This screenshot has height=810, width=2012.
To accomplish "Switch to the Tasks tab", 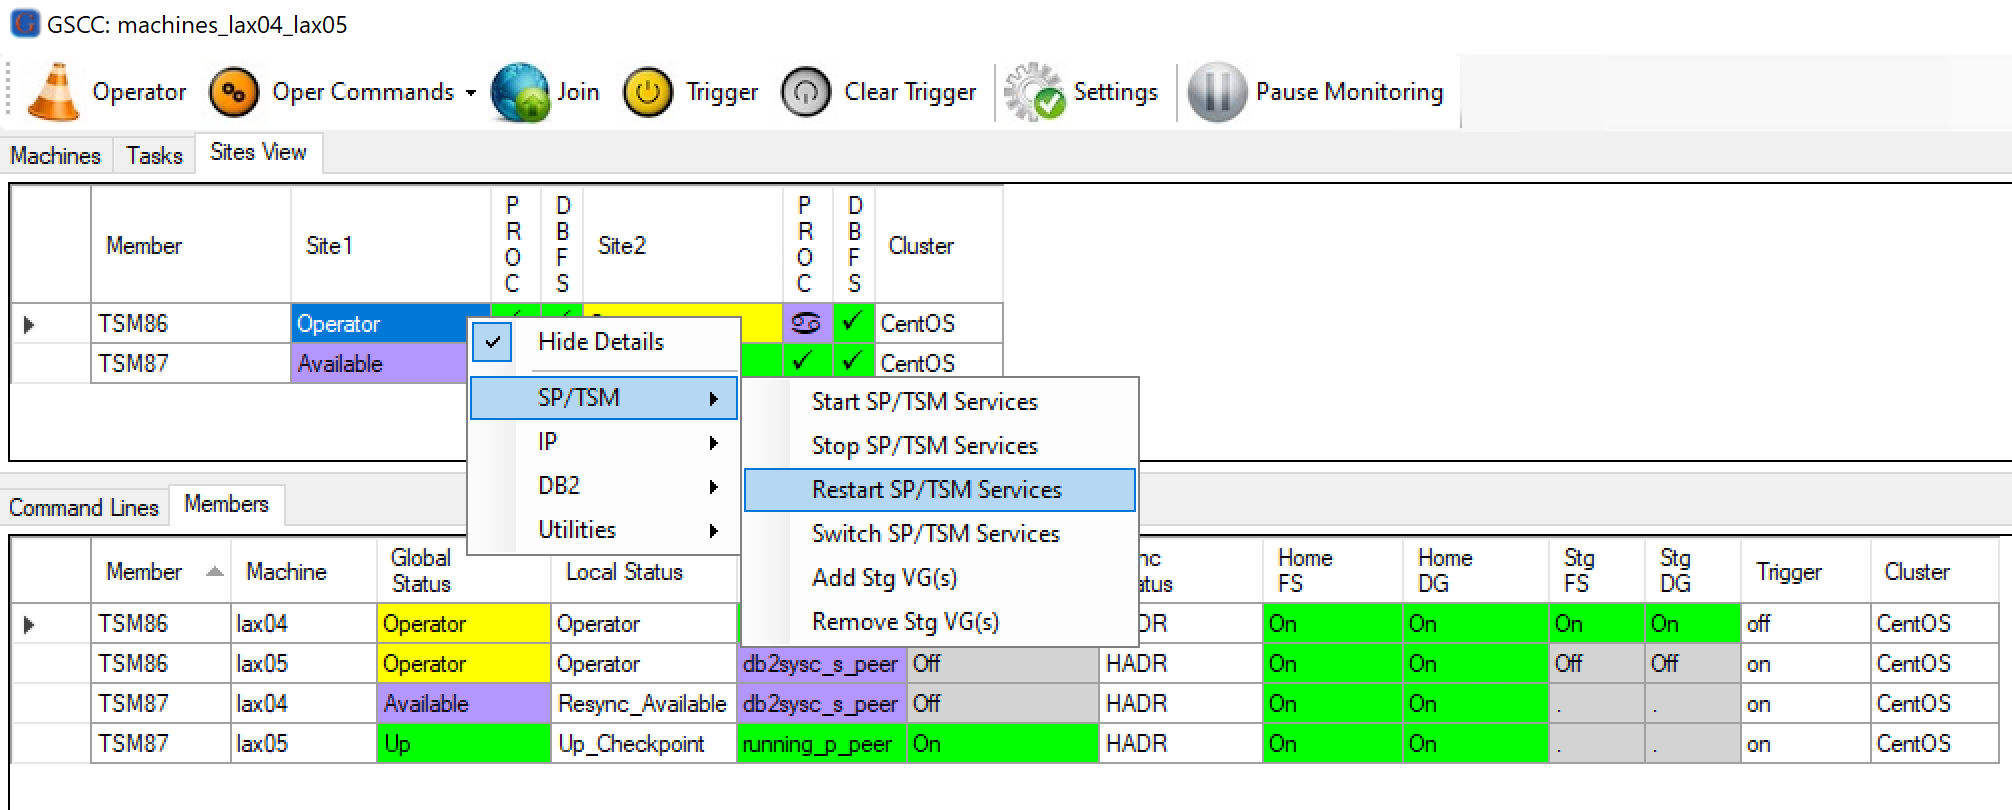I will coord(154,155).
